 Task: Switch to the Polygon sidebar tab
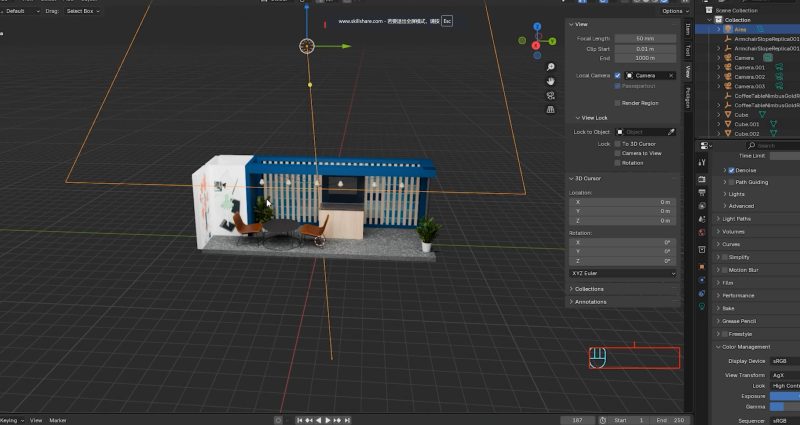pos(688,97)
